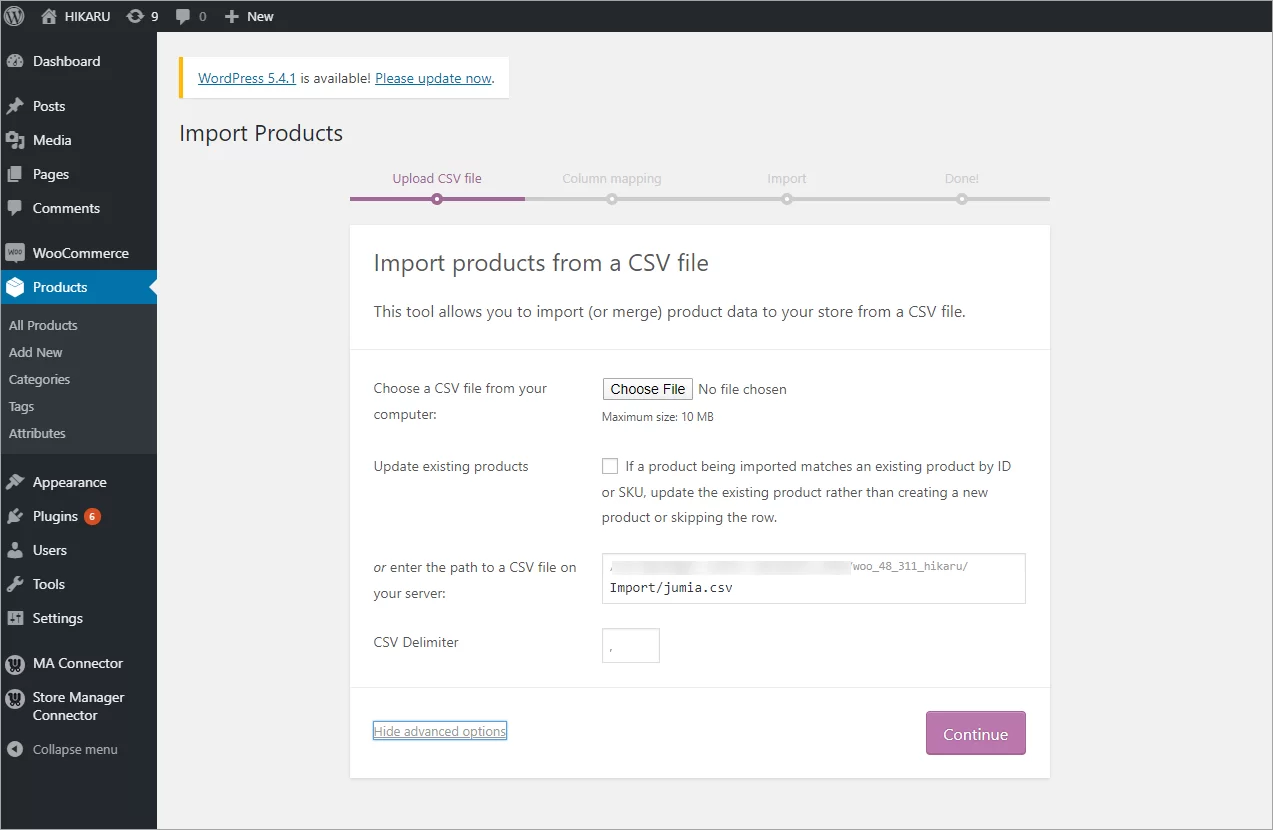Click the Choose File button
This screenshot has height=830, width=1273.
pyautogui.click(x=646, y=388)
